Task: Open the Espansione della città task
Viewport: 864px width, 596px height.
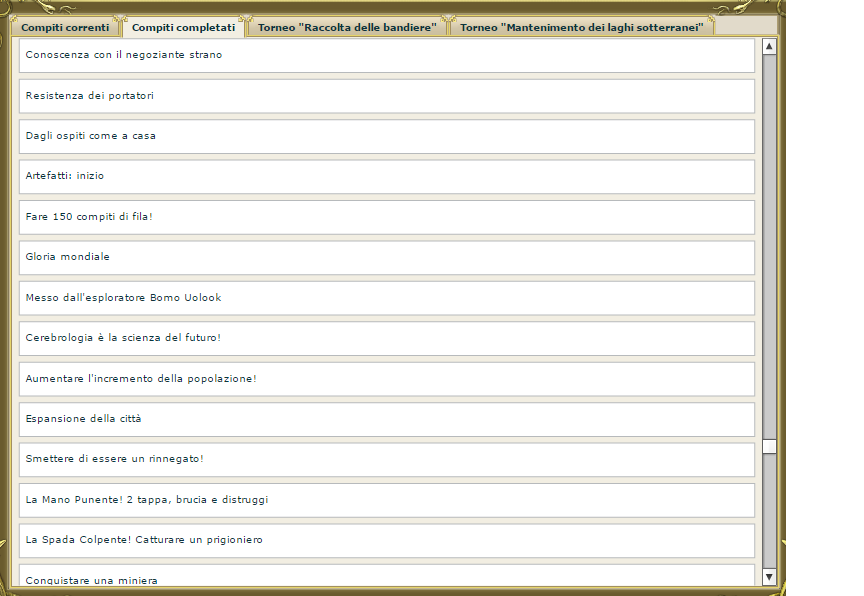Action: 386,419
